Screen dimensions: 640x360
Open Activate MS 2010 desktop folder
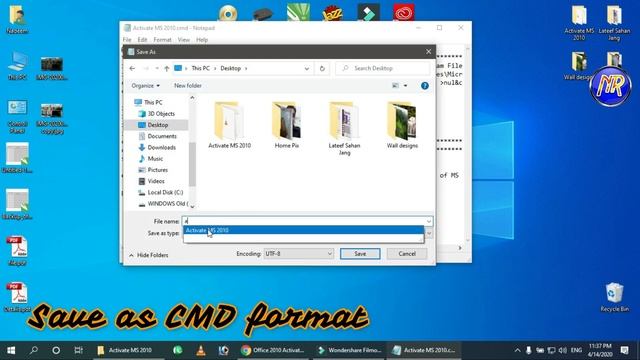[x=579, y=22]
